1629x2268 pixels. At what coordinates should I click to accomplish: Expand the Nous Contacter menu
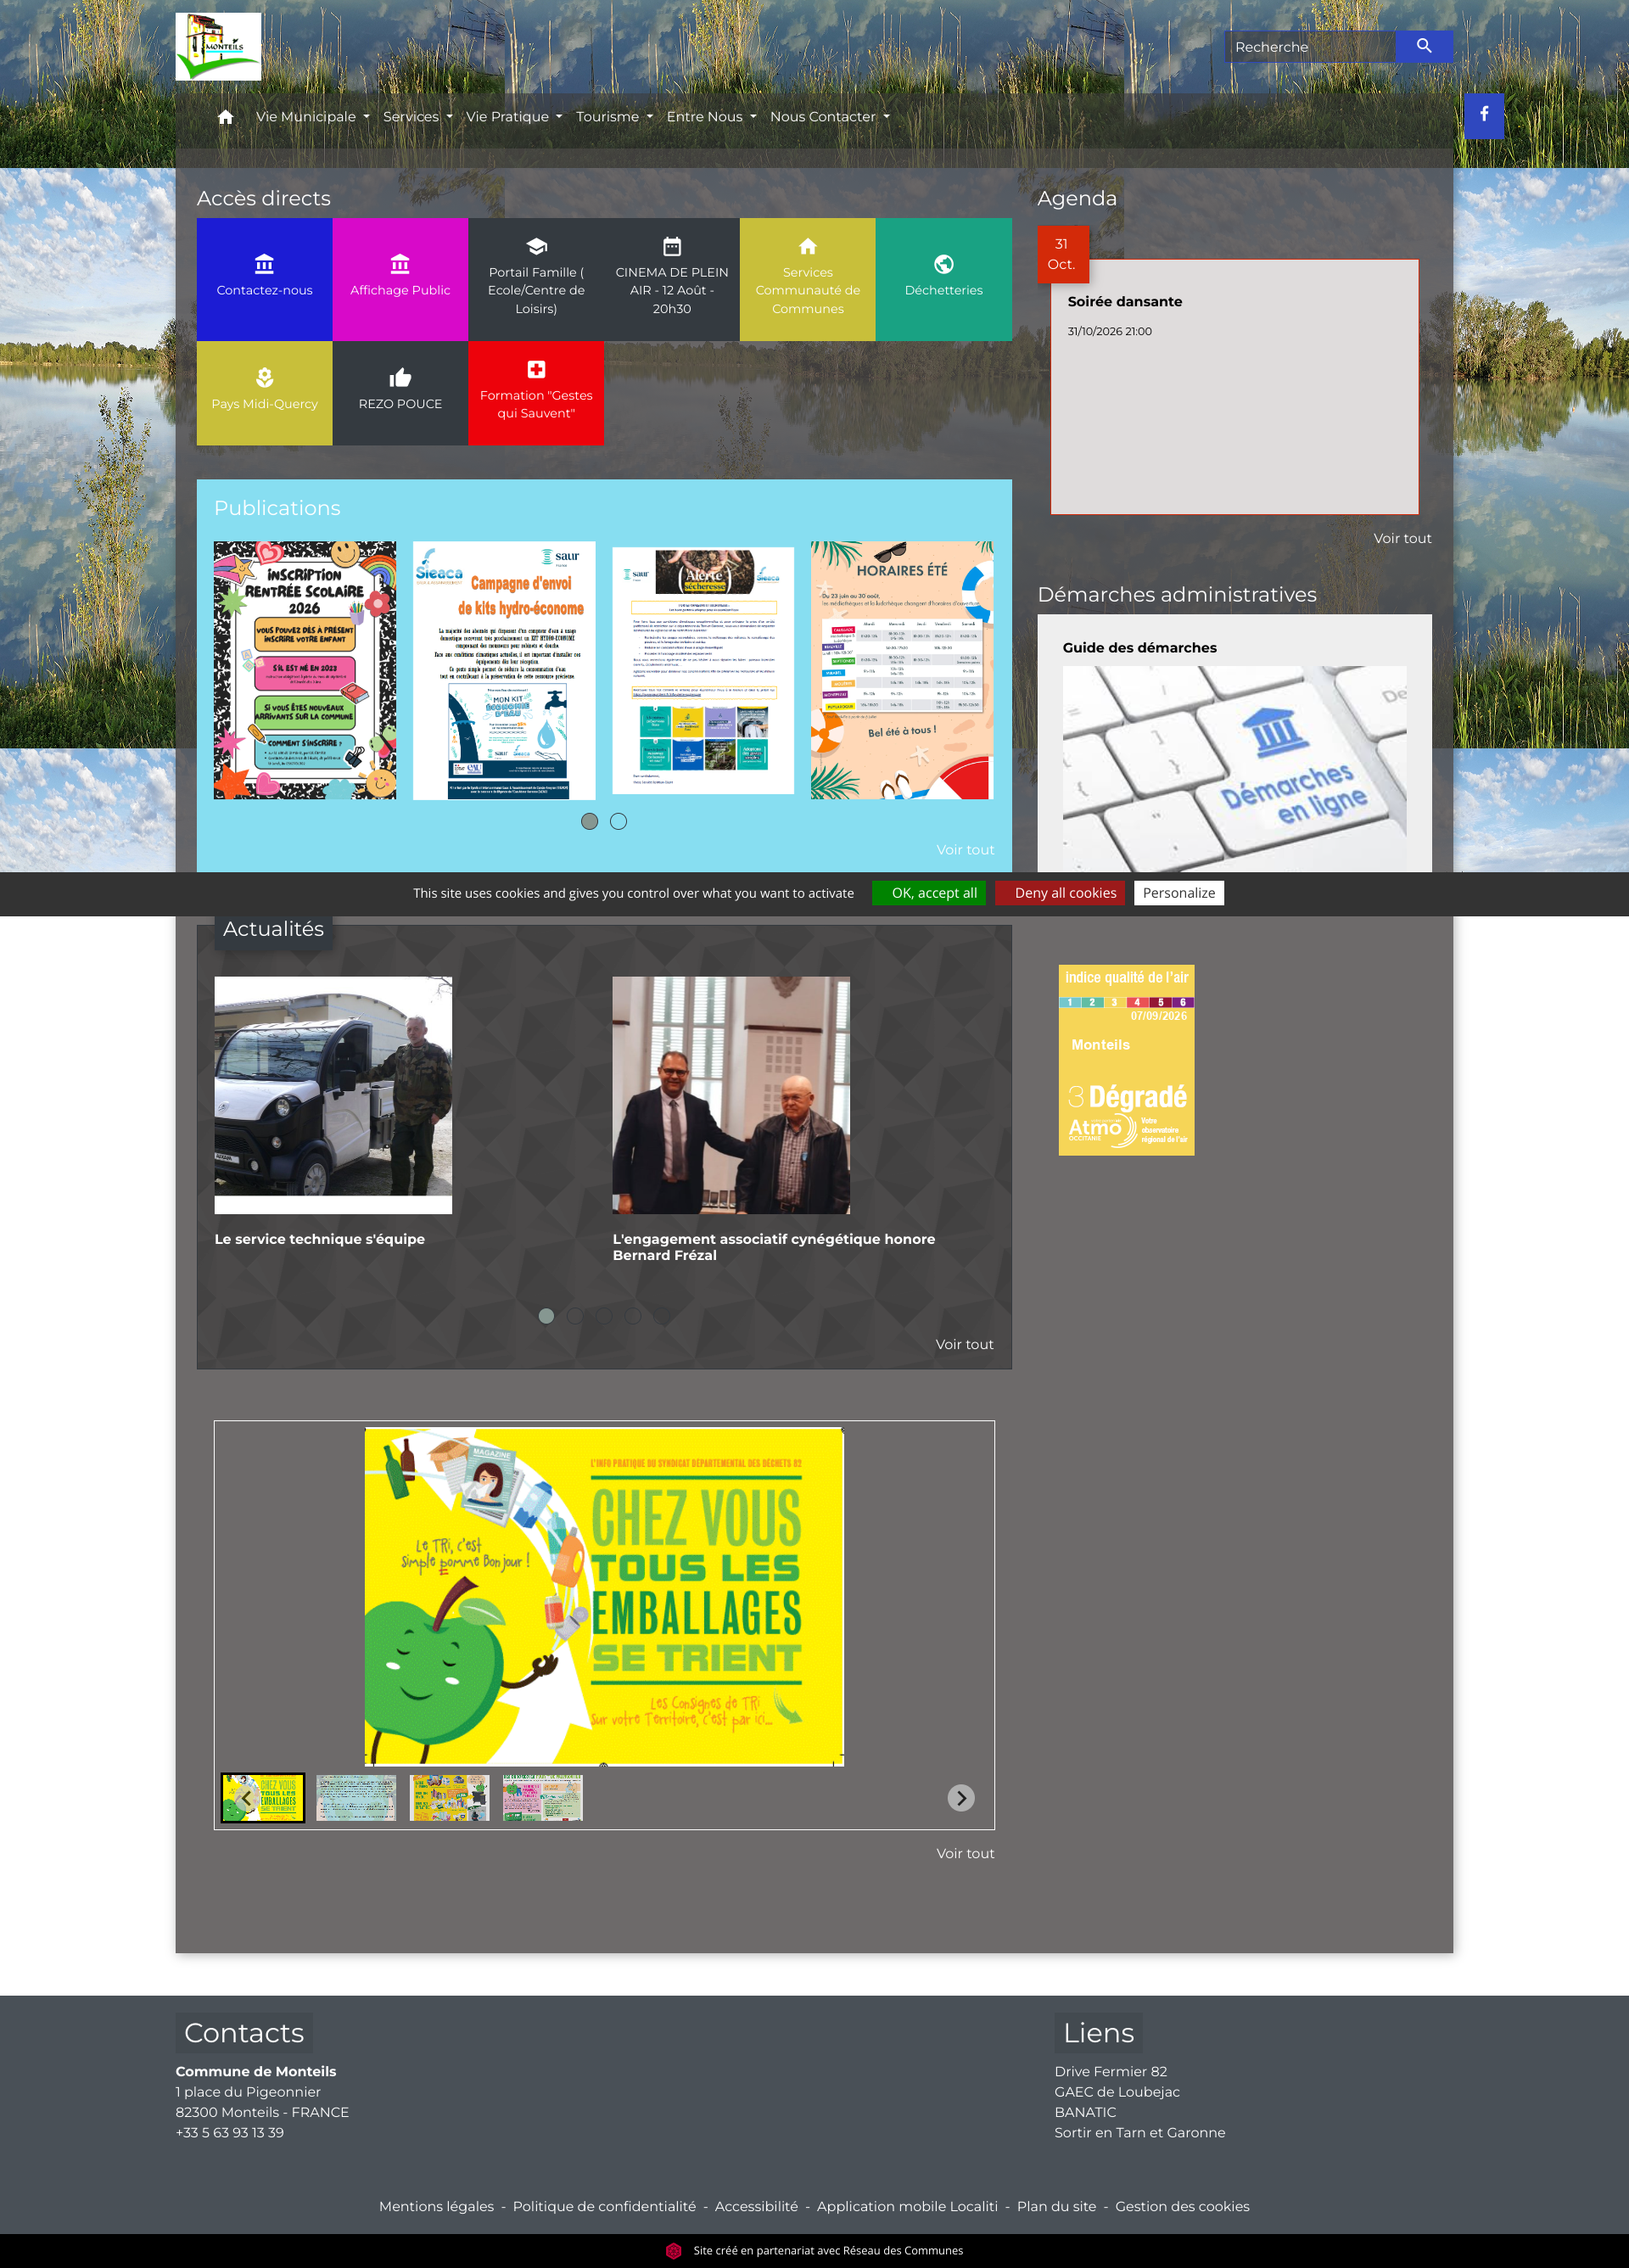[x=830, y=117]
